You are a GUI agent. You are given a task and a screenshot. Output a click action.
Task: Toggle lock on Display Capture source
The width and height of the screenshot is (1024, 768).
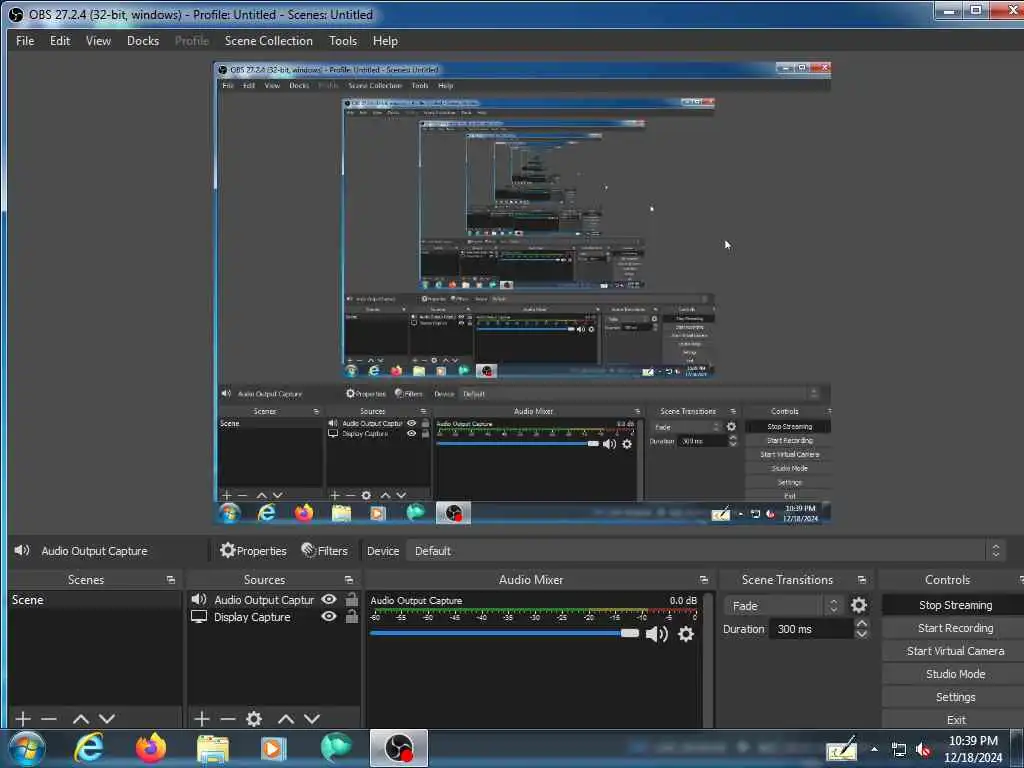pyautogui.click(x=352, y=616)
